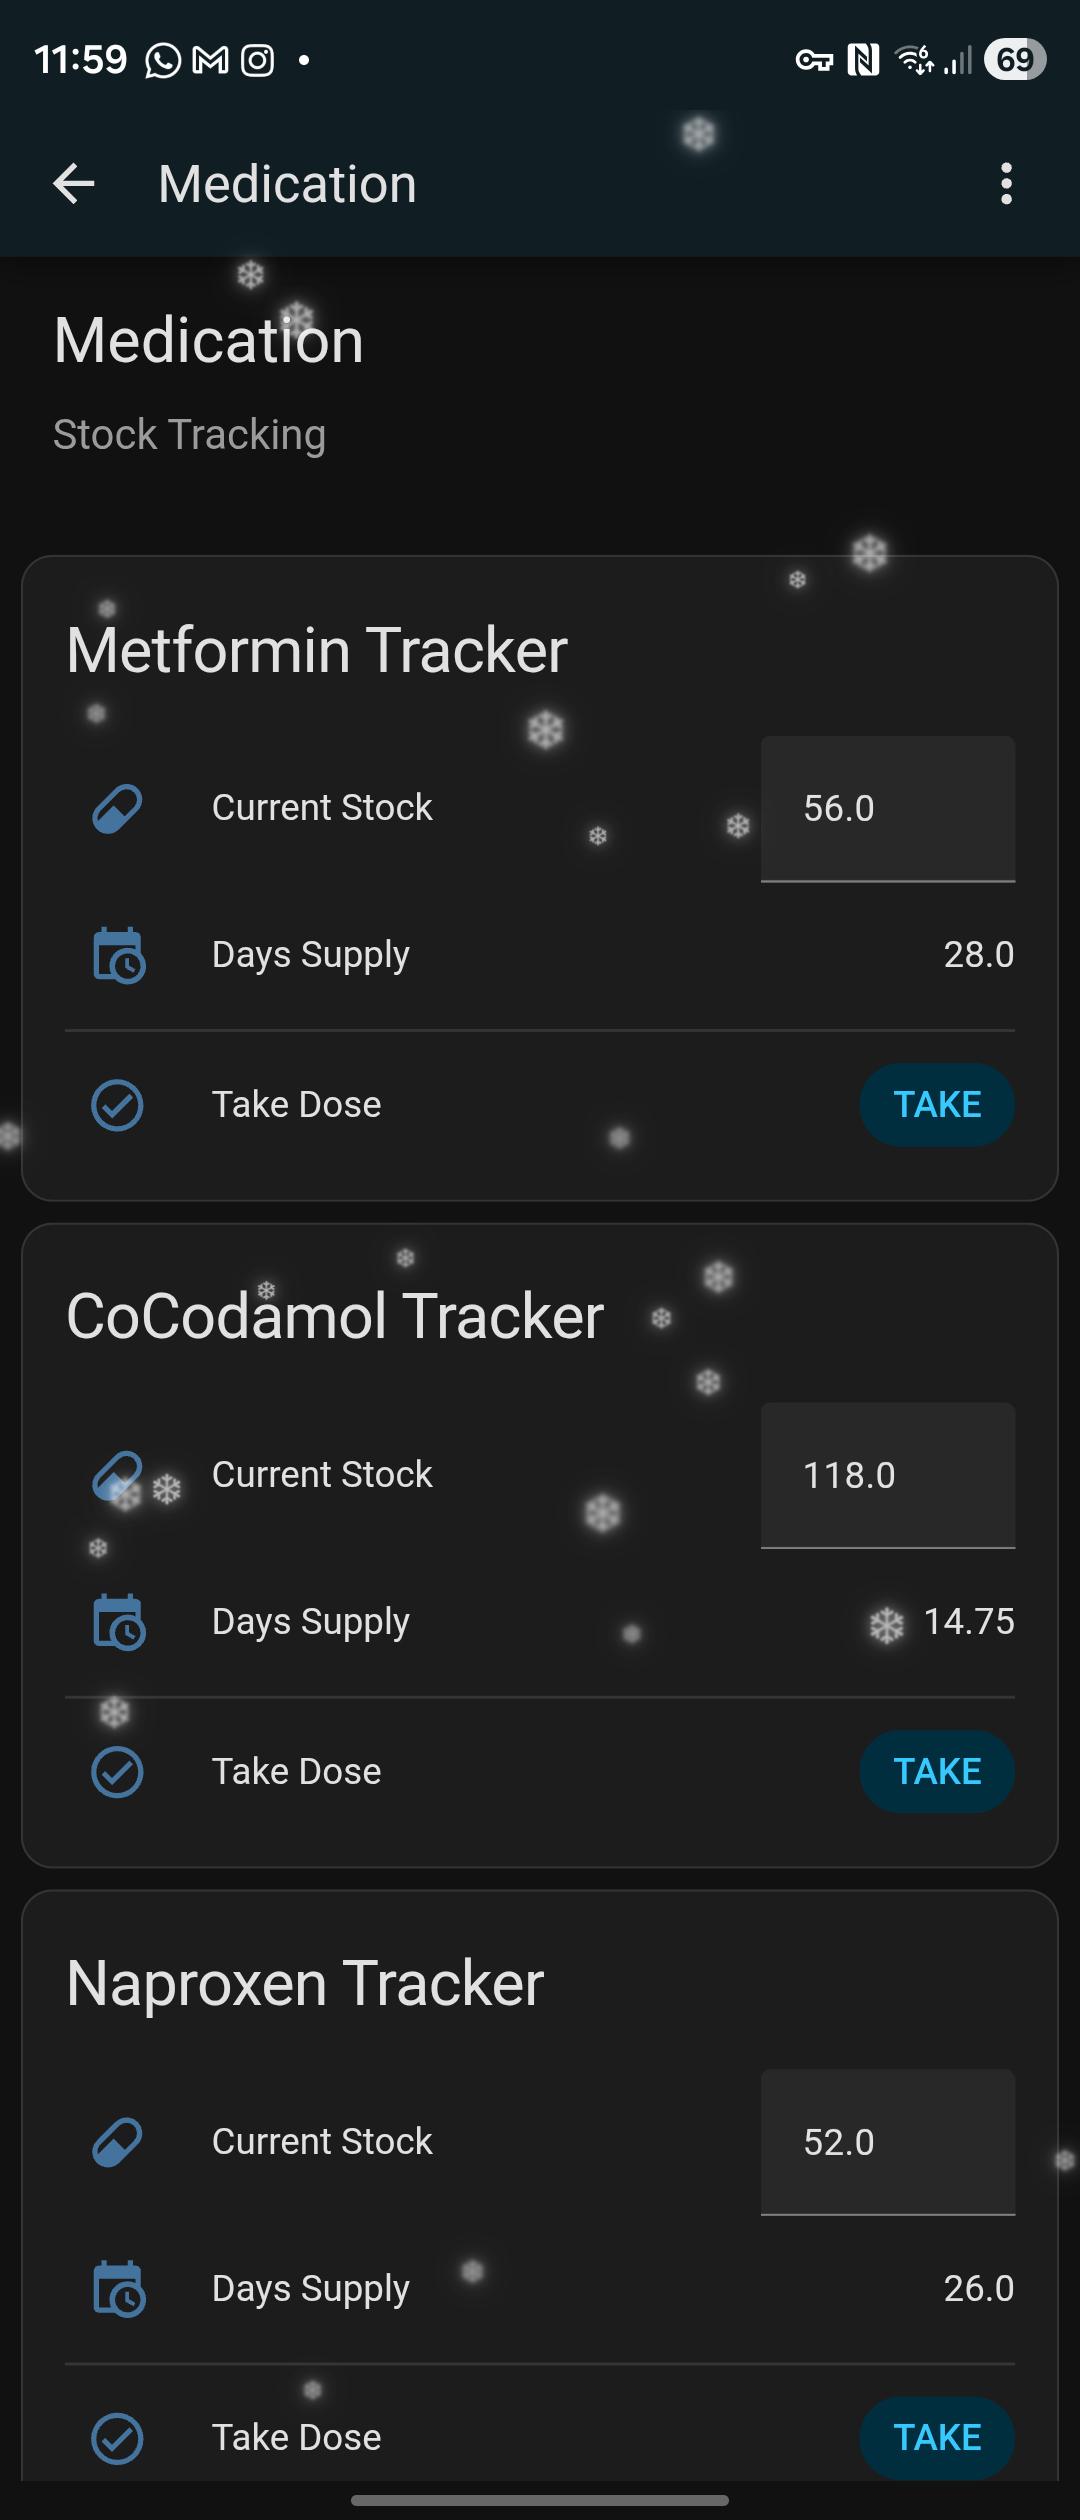Open CoCodamol Days Supply value 14.75

click(x=968, y=1621)
